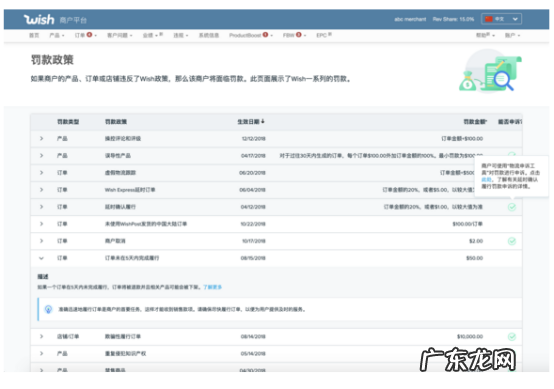Expand the 04/17/2018 penalty row chevron
The height and width of the screenshot is (389, 554).
(x=41, y=155)
